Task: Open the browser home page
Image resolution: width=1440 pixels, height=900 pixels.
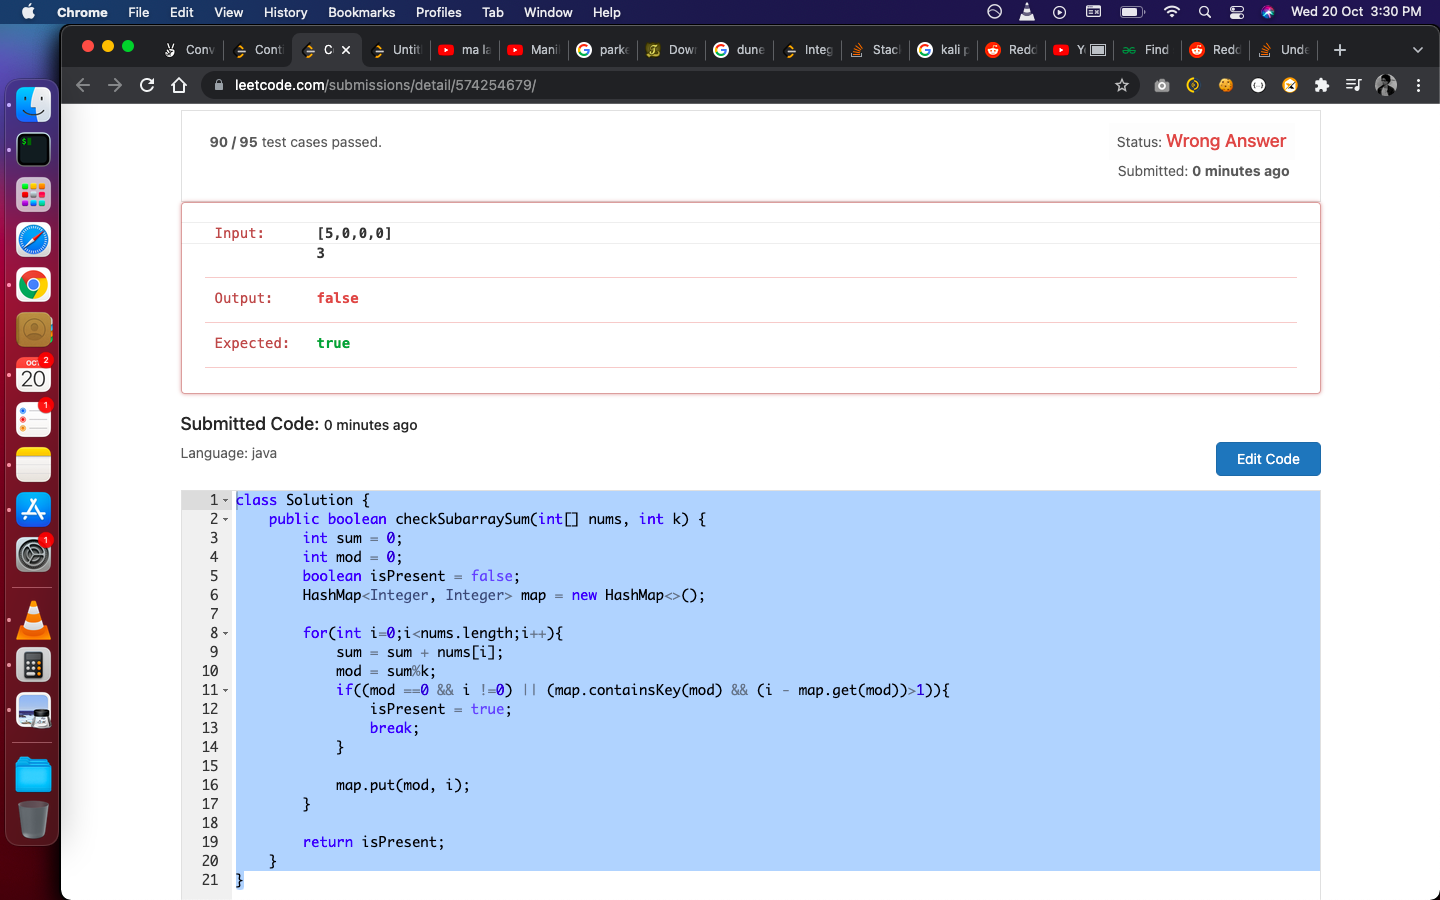Action: click(179, 85)
